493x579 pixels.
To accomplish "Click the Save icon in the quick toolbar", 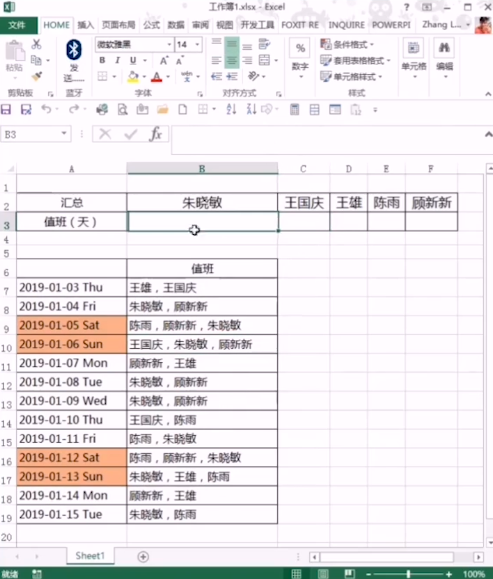I will coord(6,109).
